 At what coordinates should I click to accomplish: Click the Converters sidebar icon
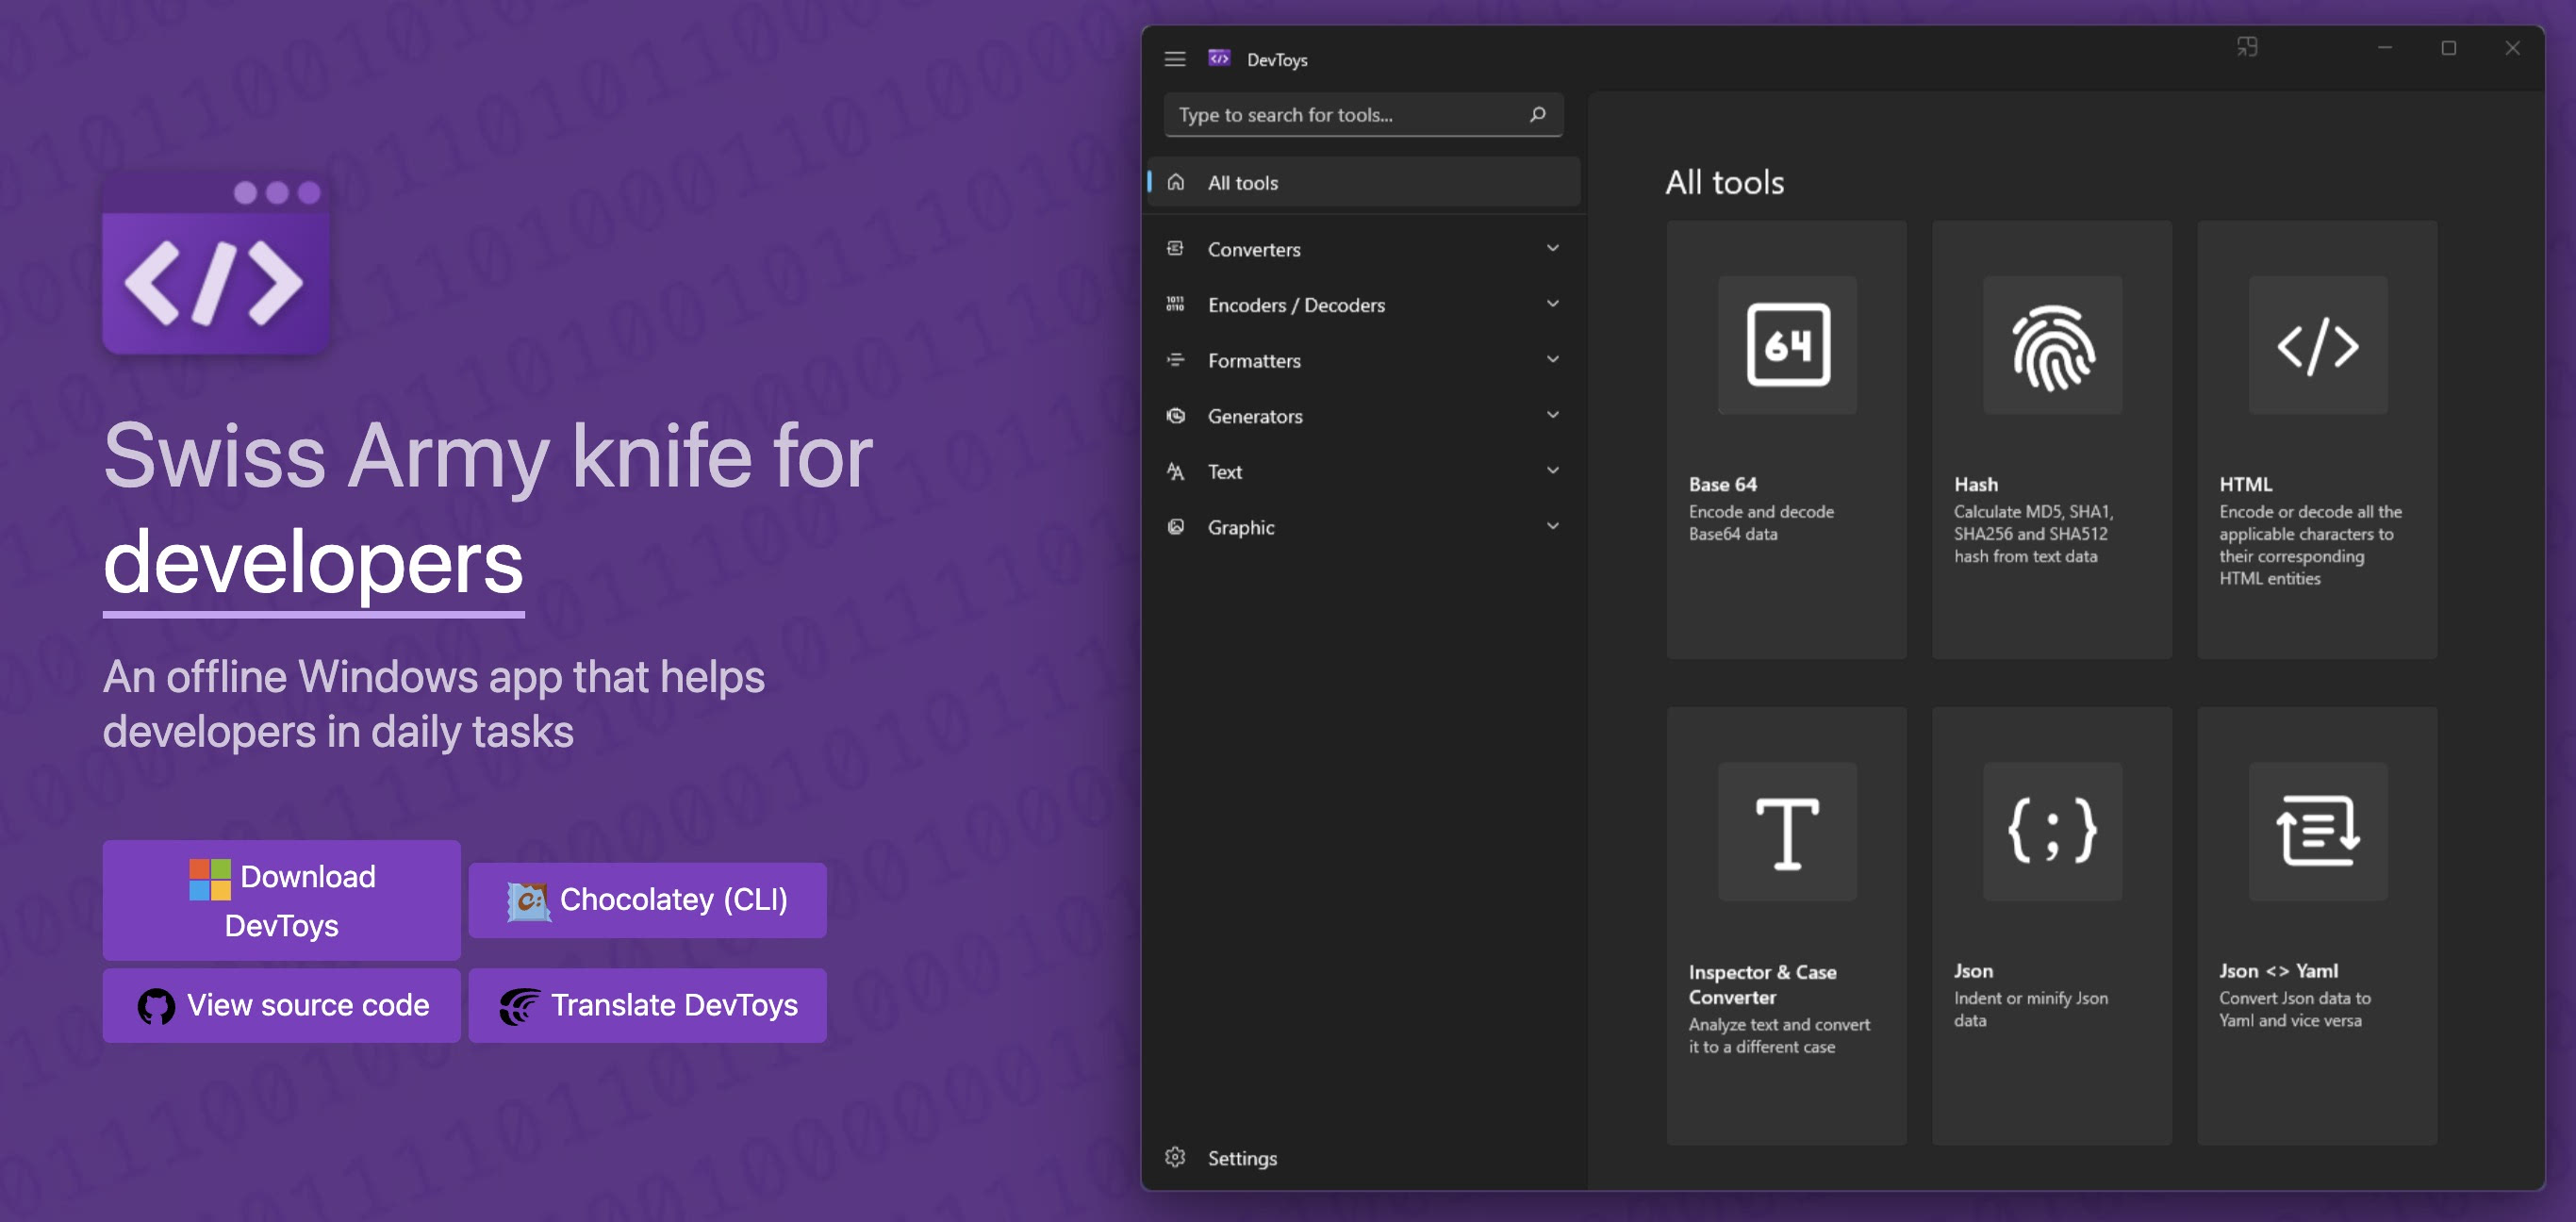[x=1176, y=248]
